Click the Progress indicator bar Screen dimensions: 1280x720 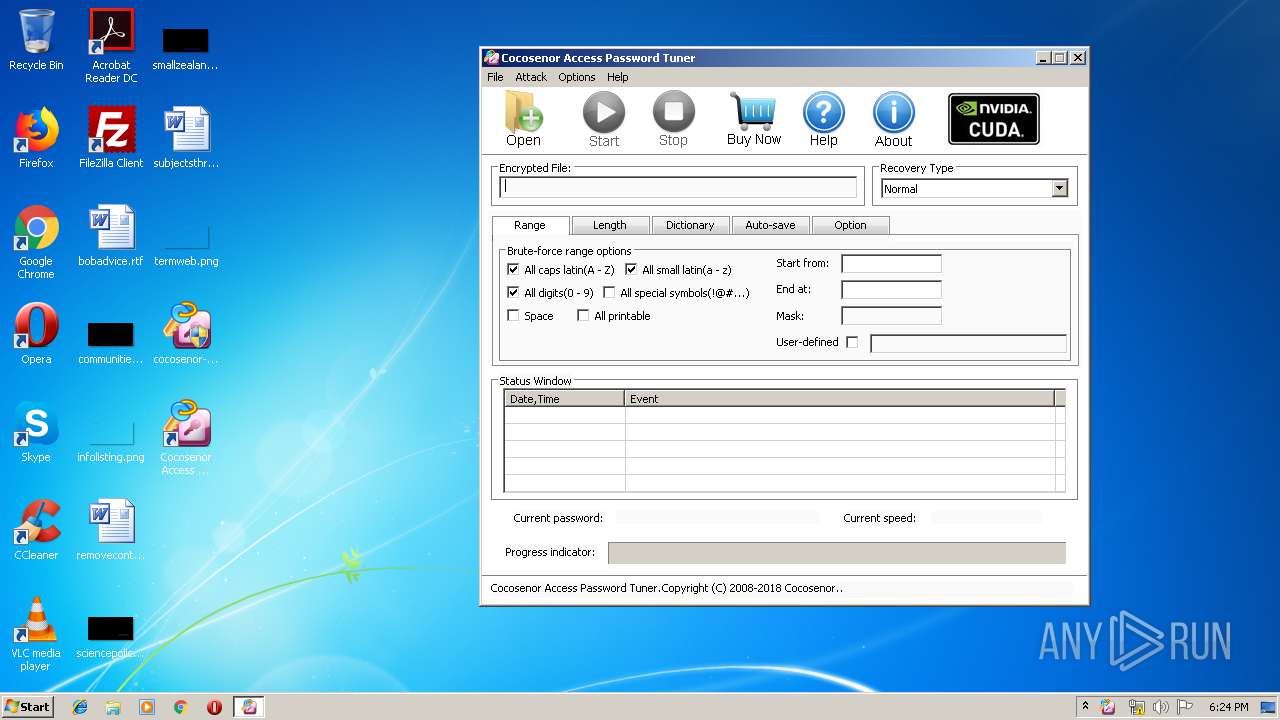[x=837, y=553]
